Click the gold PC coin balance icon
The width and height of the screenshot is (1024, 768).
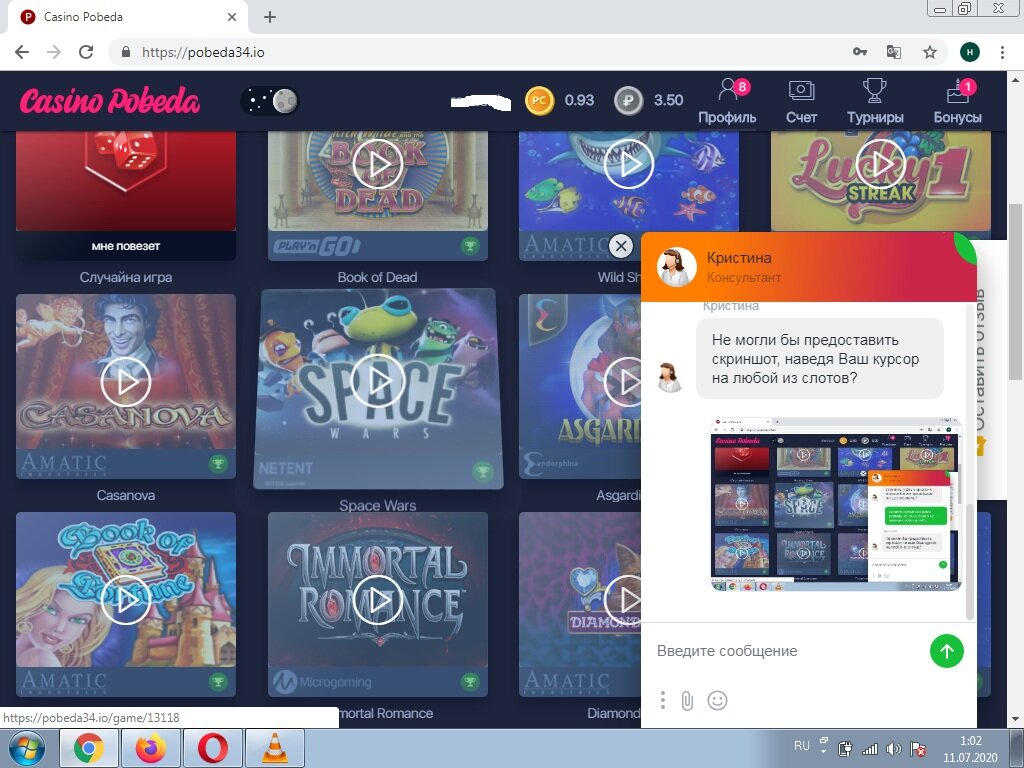click(x=539, y=101)
